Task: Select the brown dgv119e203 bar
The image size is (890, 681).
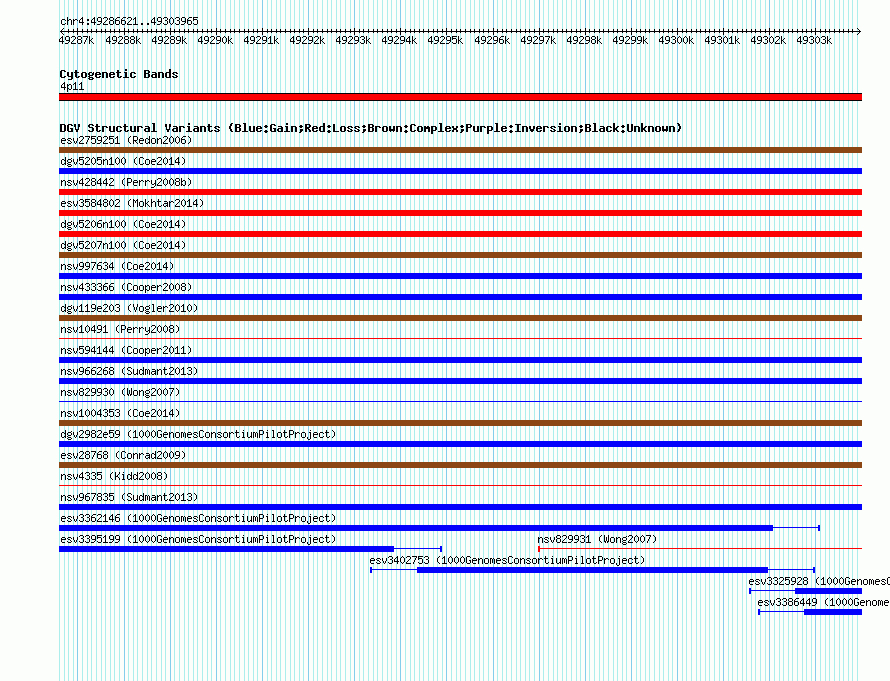Action: 460,318
